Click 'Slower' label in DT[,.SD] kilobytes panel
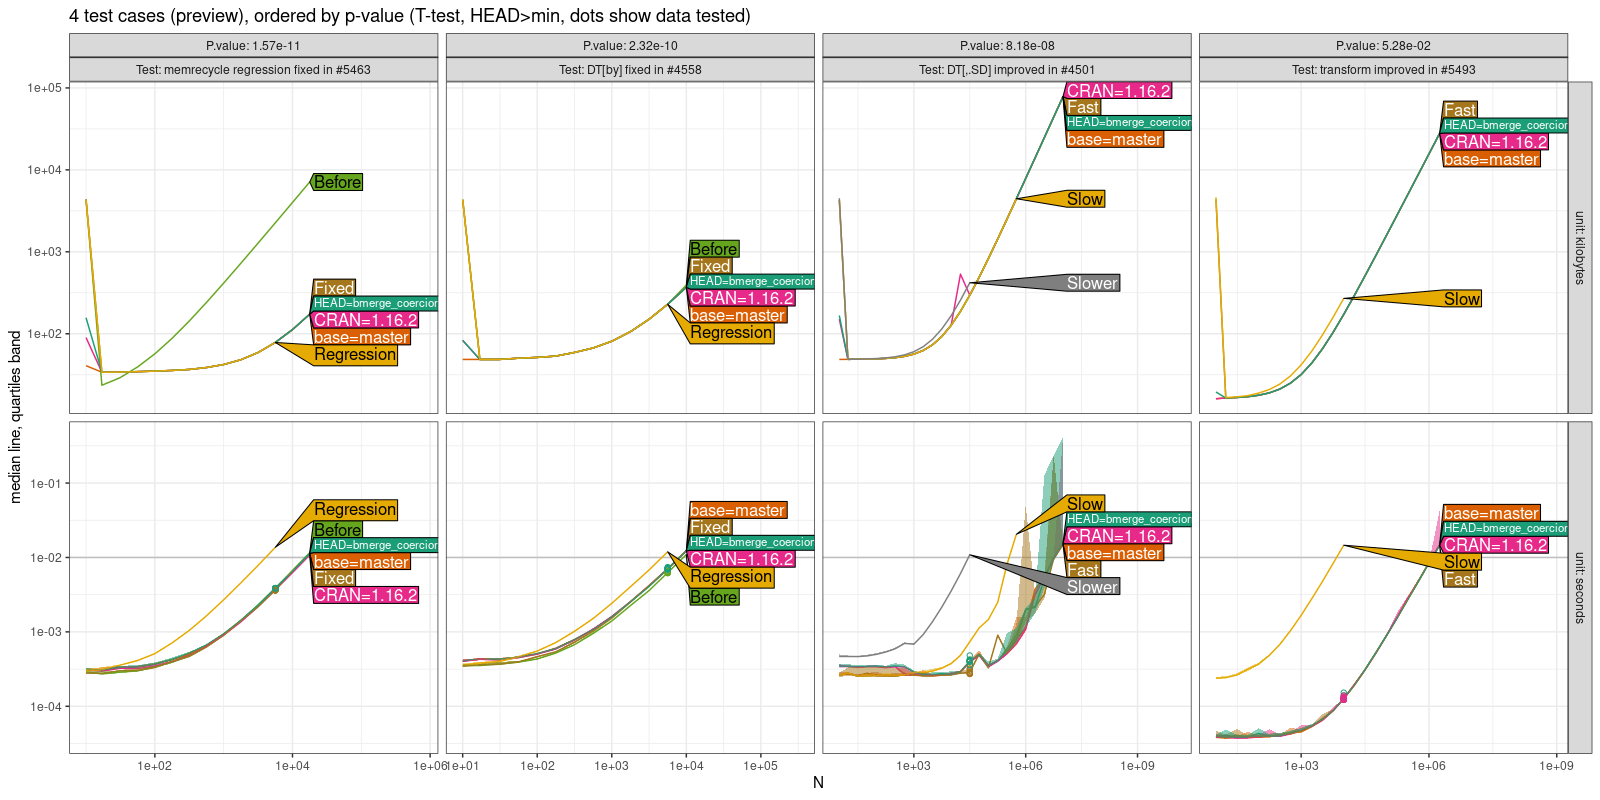1600x800 pixels. click(1092, 284)
